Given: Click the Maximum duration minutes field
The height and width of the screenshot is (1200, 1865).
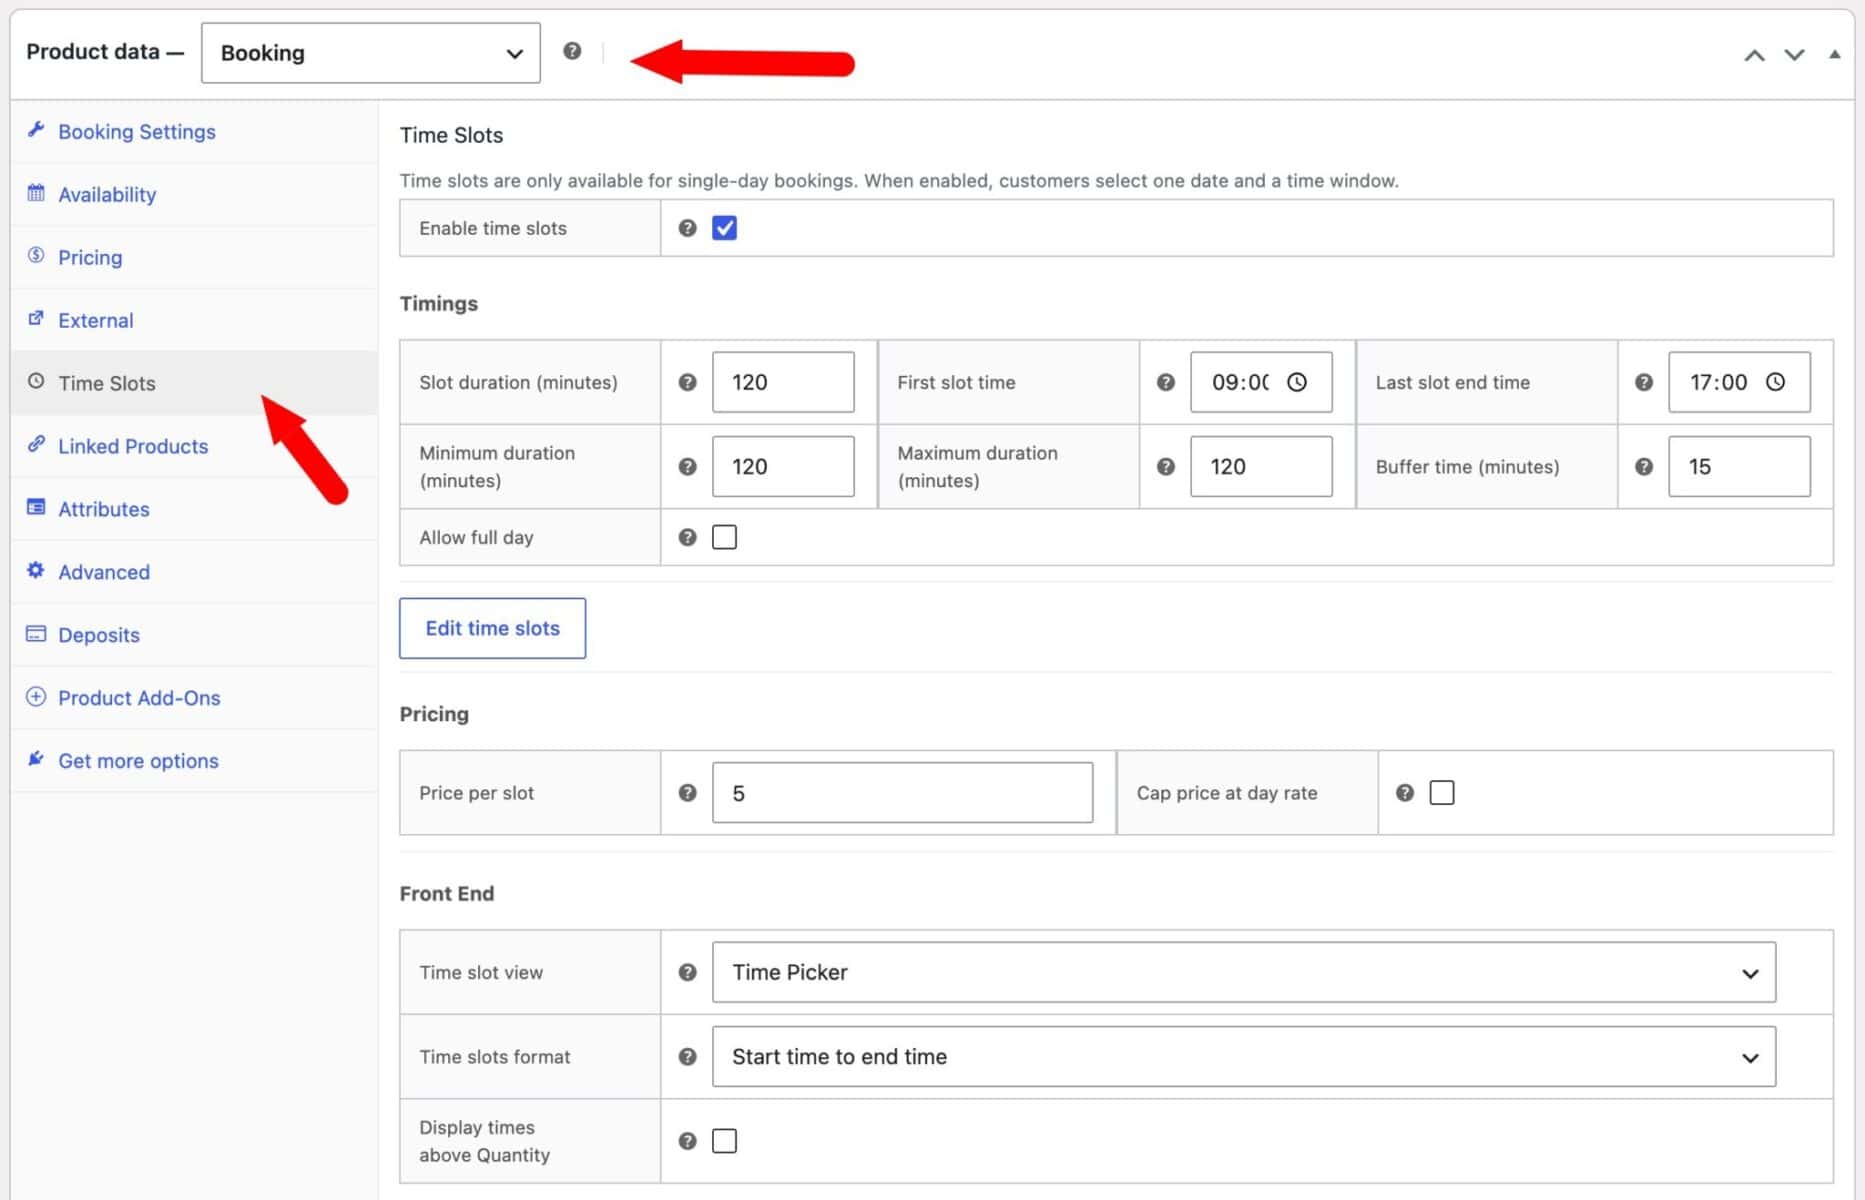Looking at the screenshot, I should coord(1261,466).
